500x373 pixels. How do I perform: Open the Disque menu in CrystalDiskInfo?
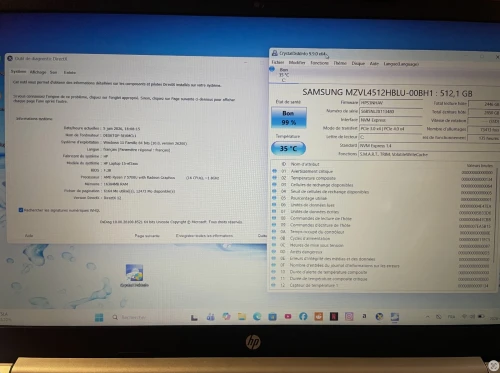click(x=358, y=63)
